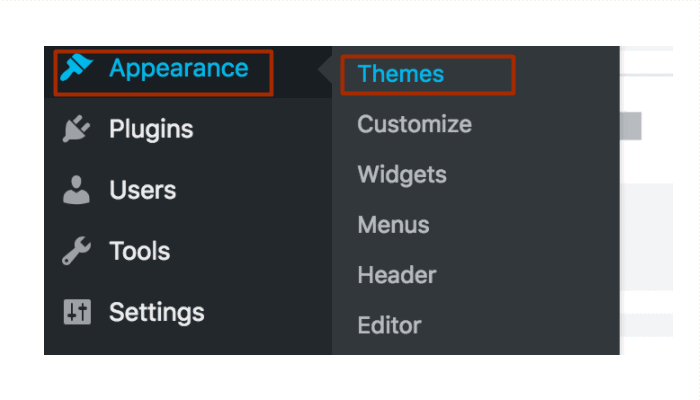Select Themes in the Appearance submenu
Image resolution: width=700 pixels, height=400 pixels.
click(400, 74)
